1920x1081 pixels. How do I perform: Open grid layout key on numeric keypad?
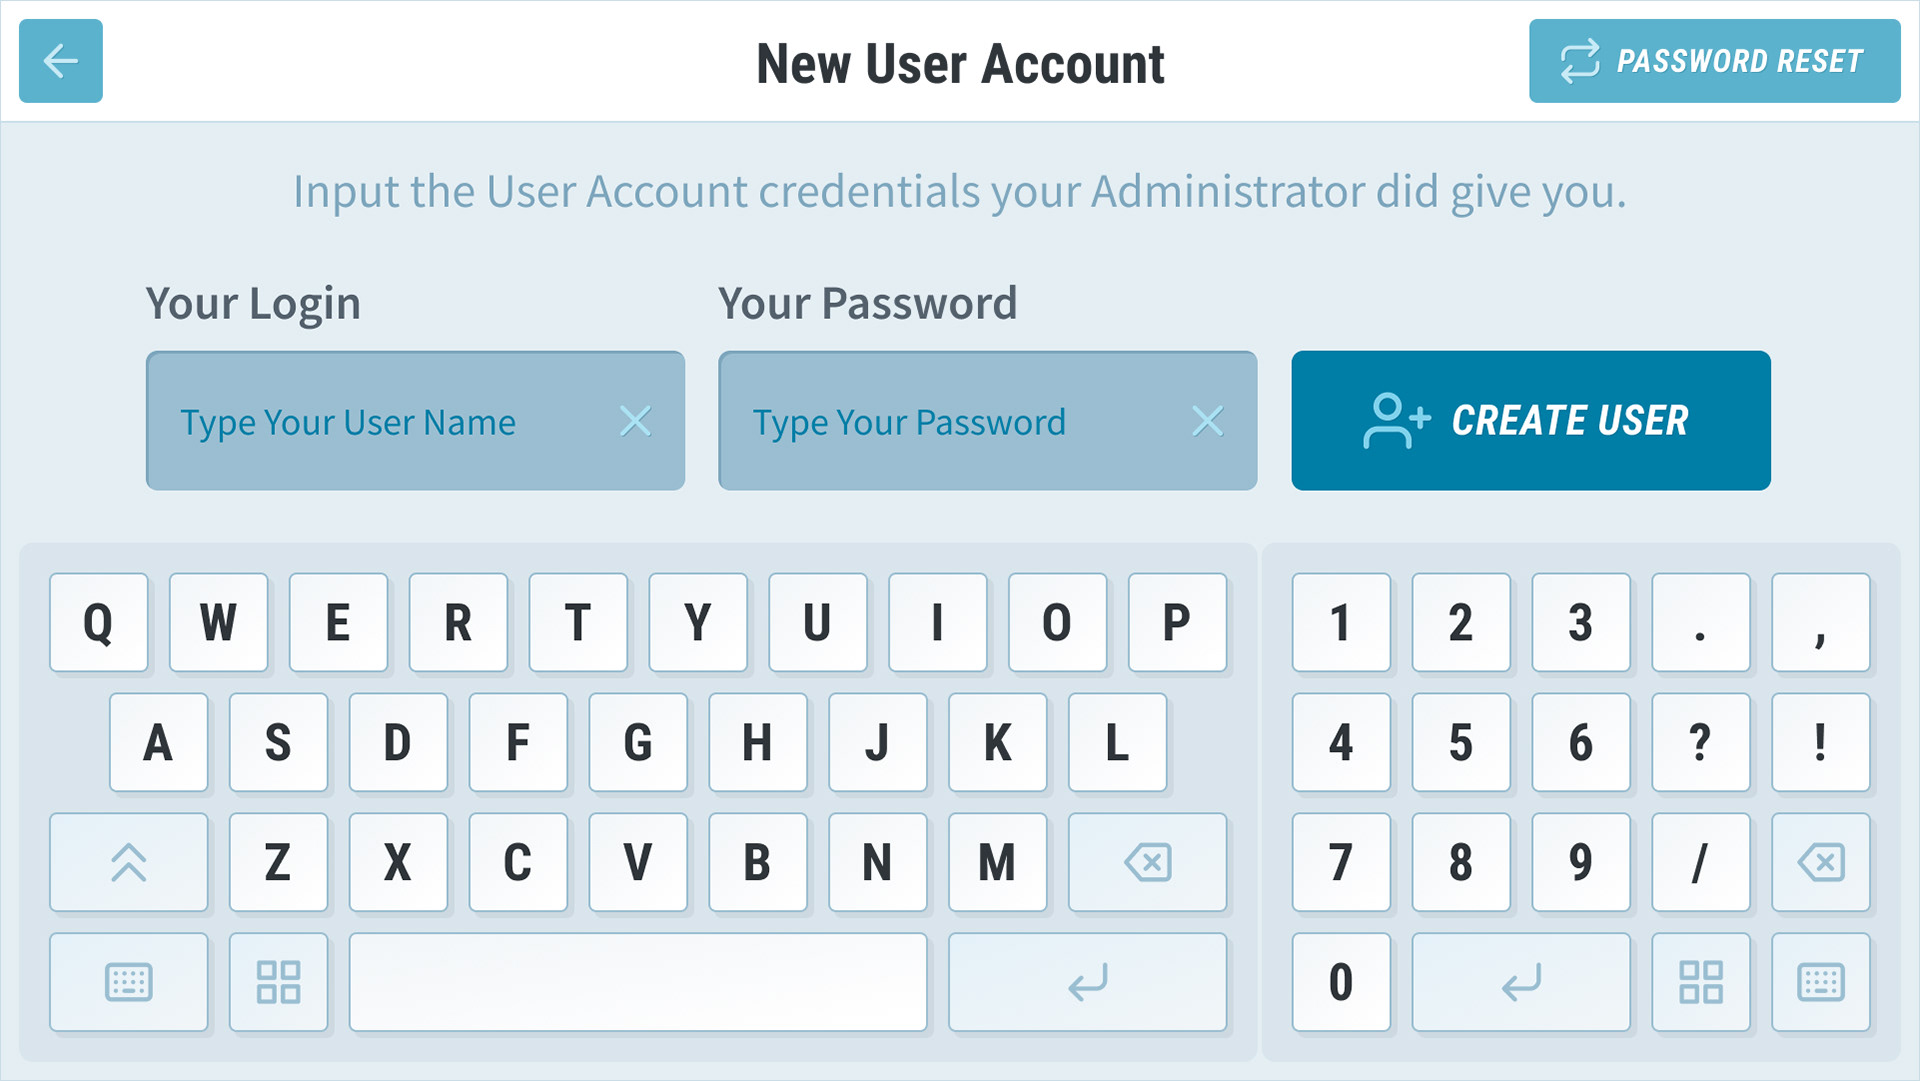tap(1700, 982)
